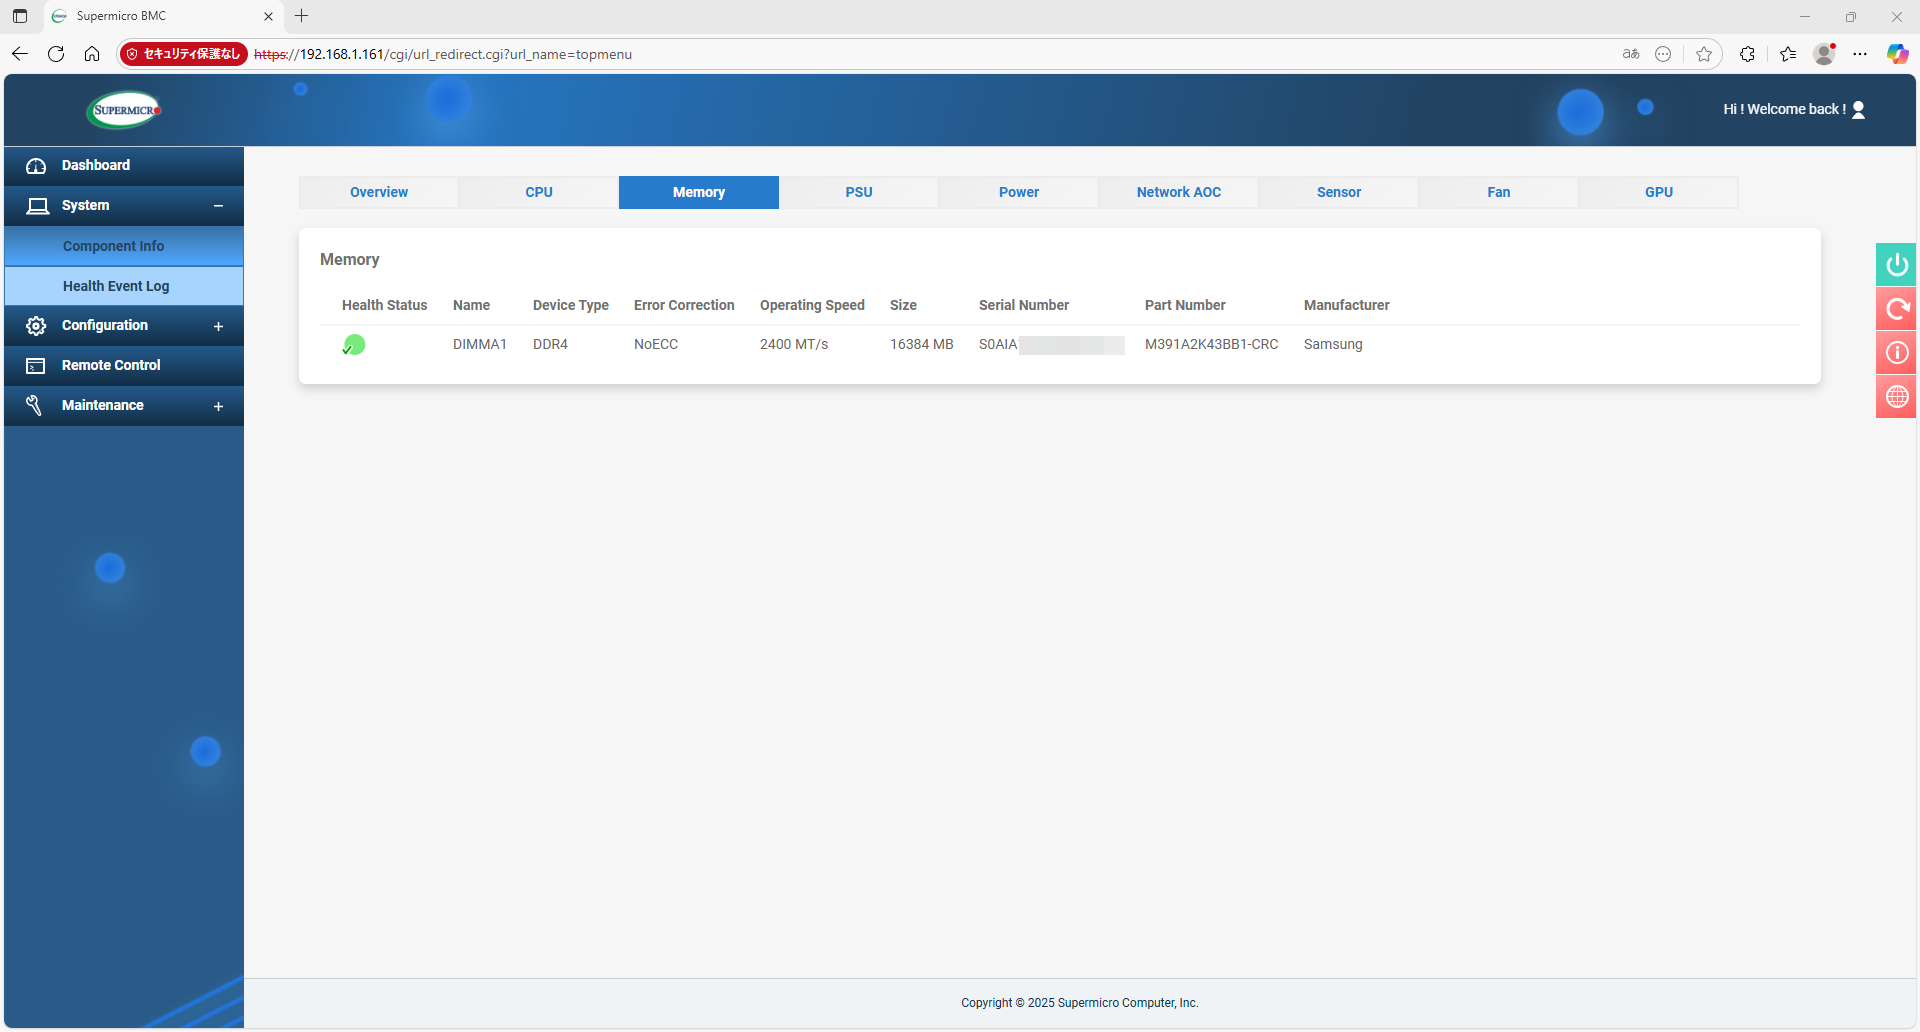Viewport: 1920px width, 1032px height.
Task: Click the Supermicro logo
Action: tap(124, 110)
